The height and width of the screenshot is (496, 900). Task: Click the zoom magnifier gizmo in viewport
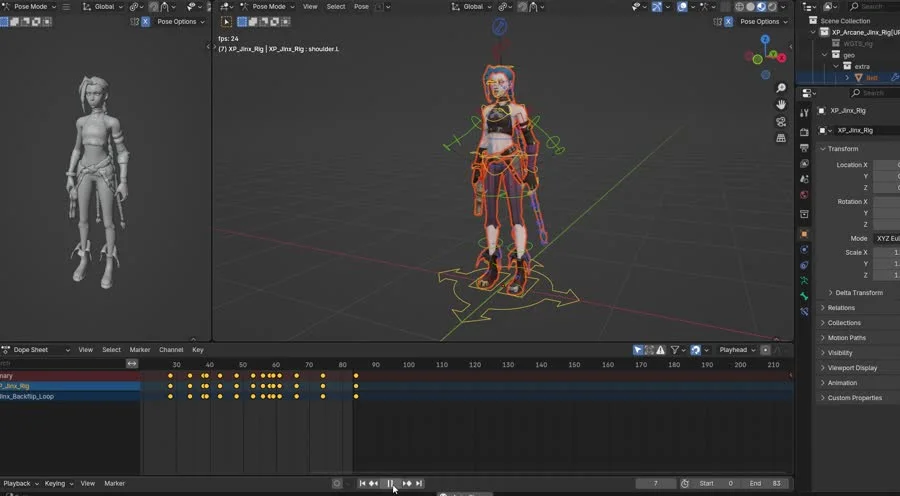pos(781,88)
